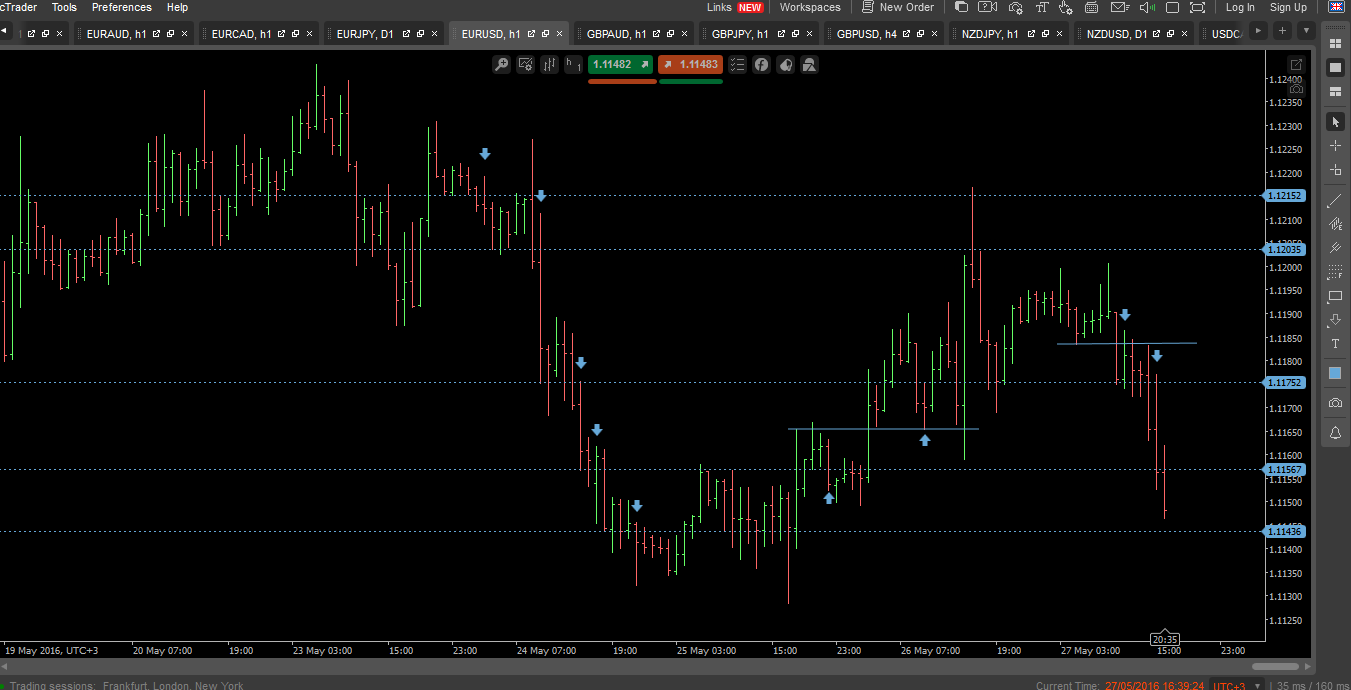
Task: Open the blue drawing color swatch
Action: tap(1335, 373)
